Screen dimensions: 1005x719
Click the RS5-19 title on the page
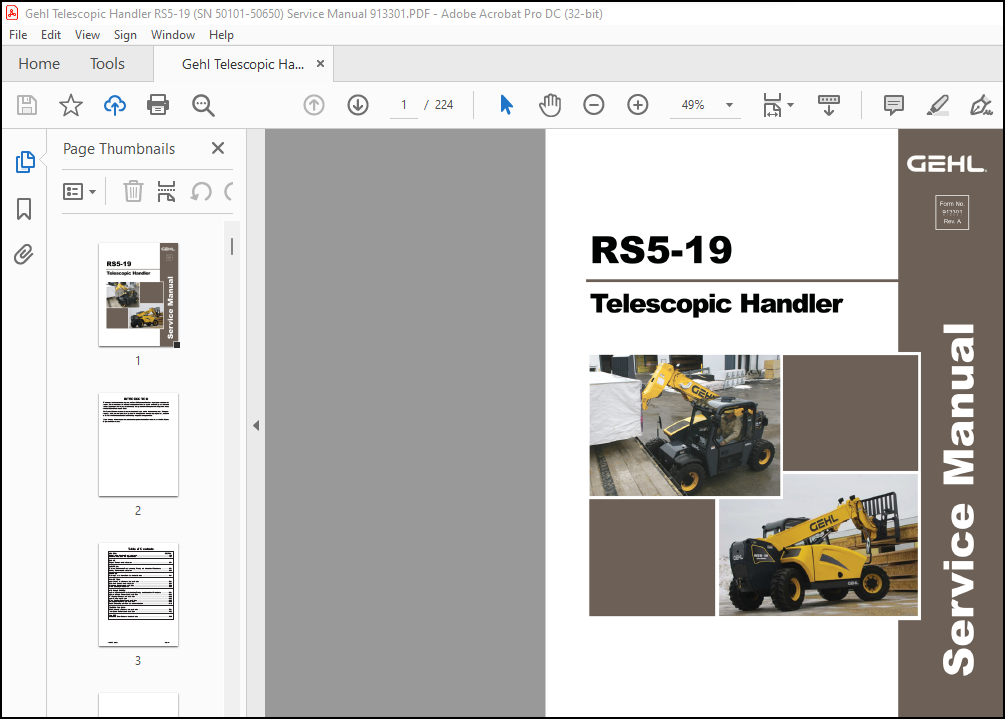click(661, 249)
